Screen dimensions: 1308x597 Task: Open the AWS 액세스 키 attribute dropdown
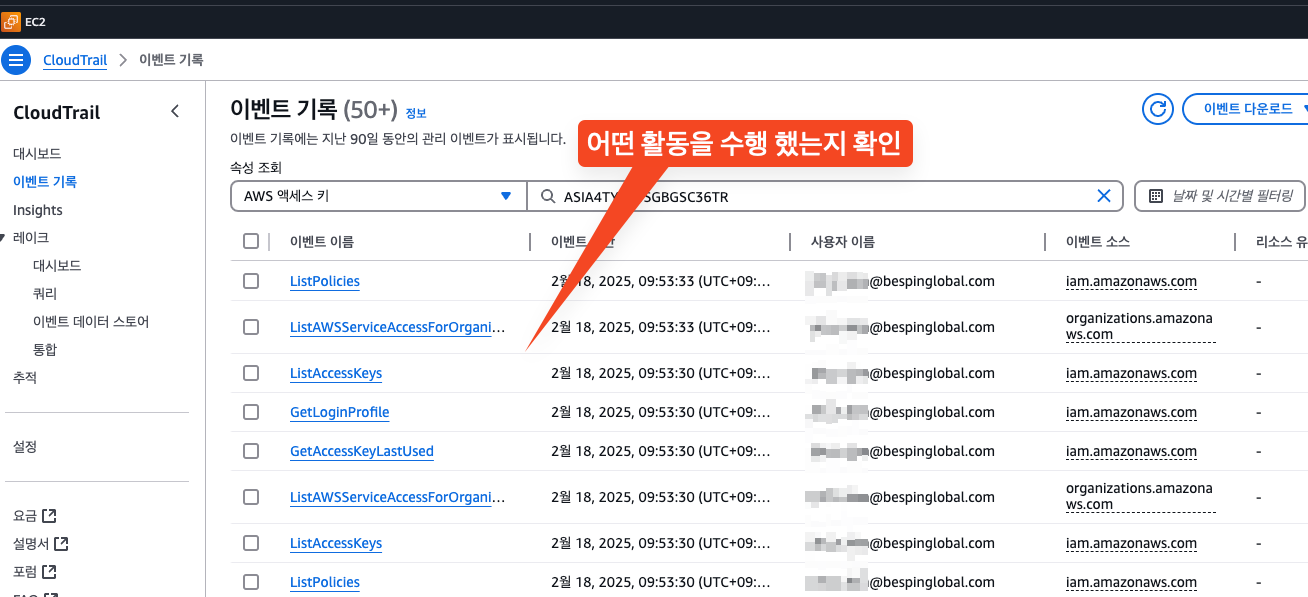(x=379, y=196)
